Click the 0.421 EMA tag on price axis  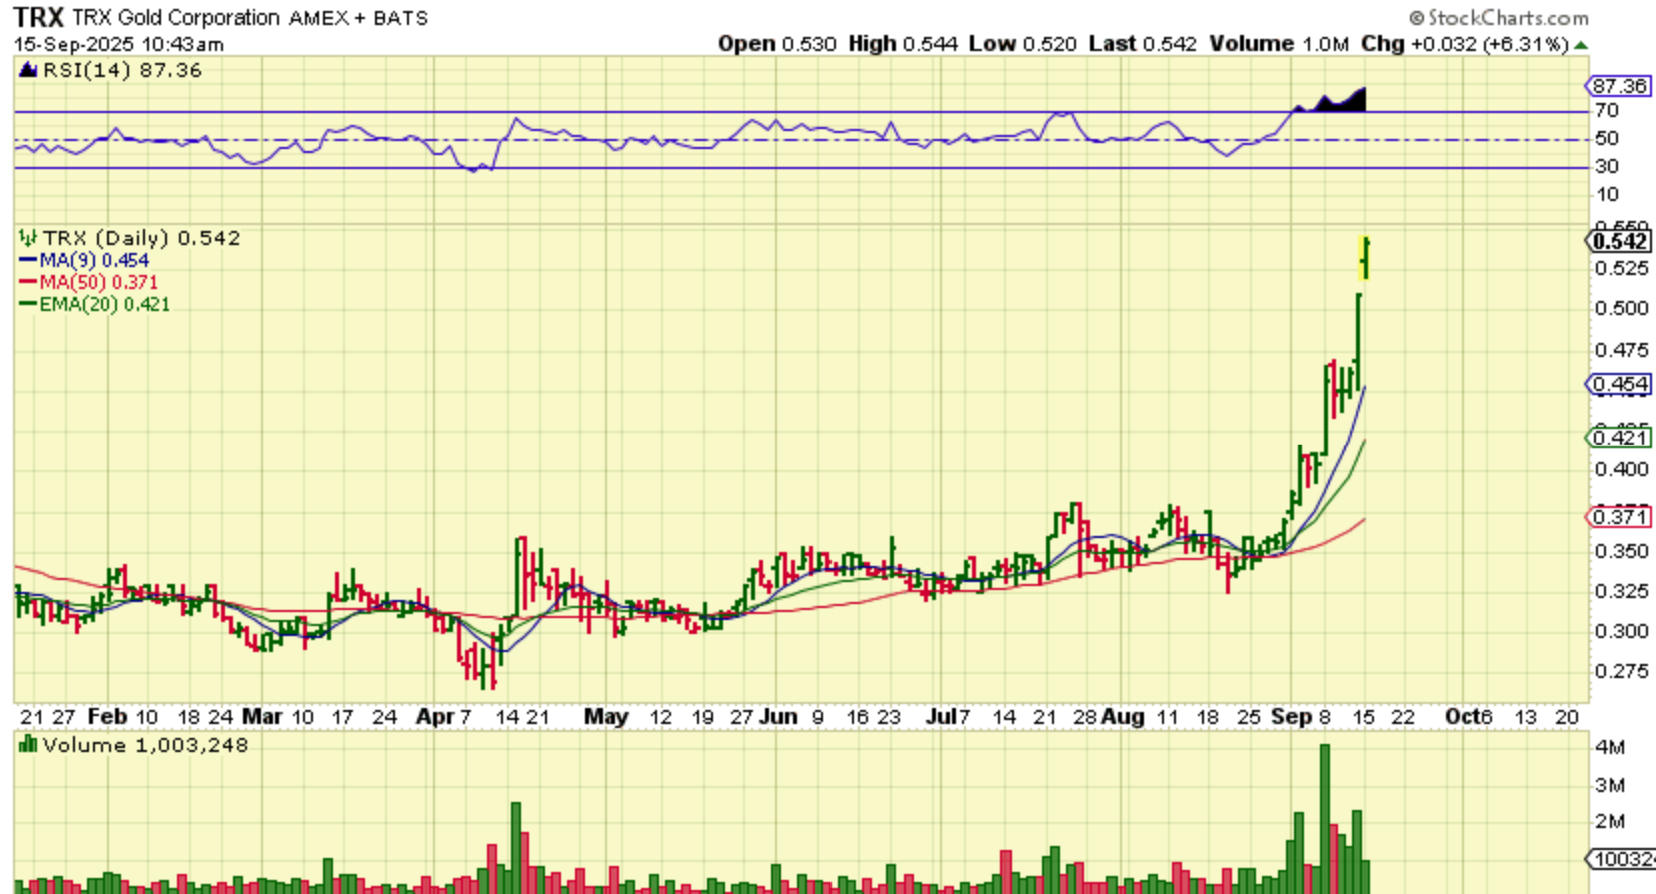1619,437
